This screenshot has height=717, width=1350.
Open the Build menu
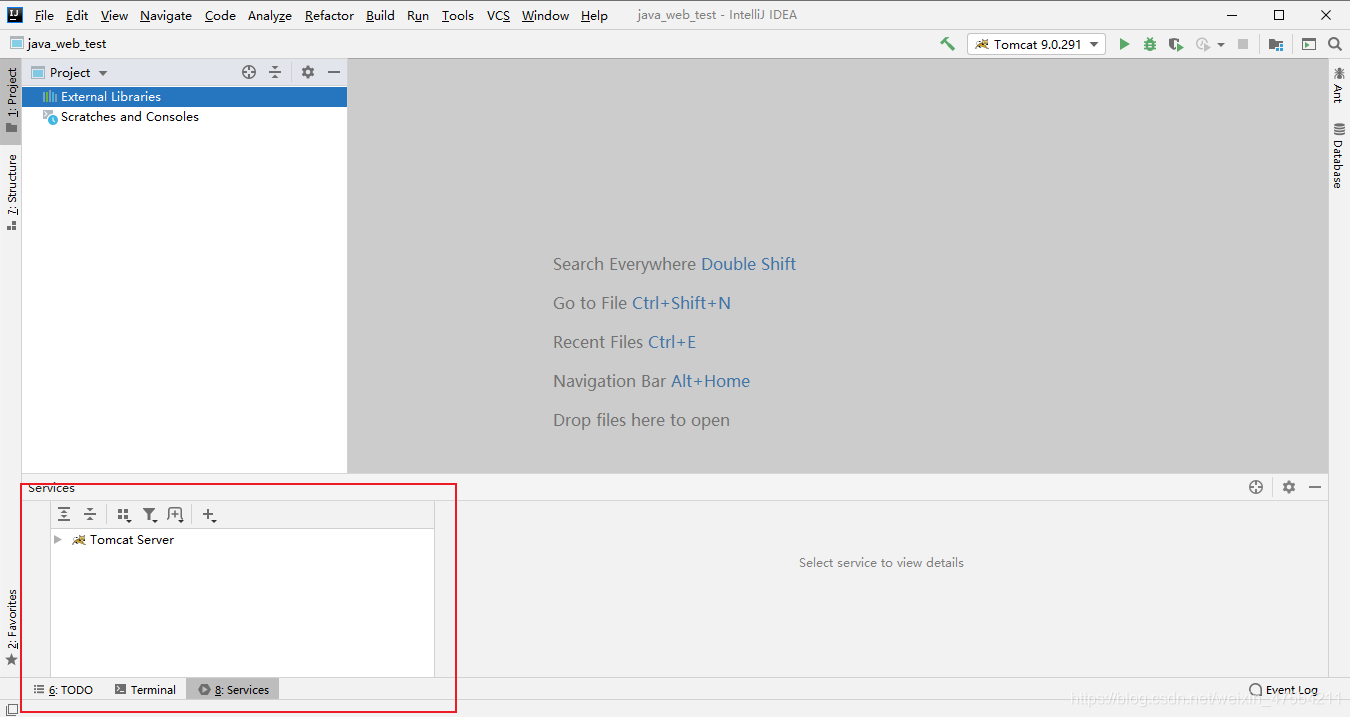[380, 15]
